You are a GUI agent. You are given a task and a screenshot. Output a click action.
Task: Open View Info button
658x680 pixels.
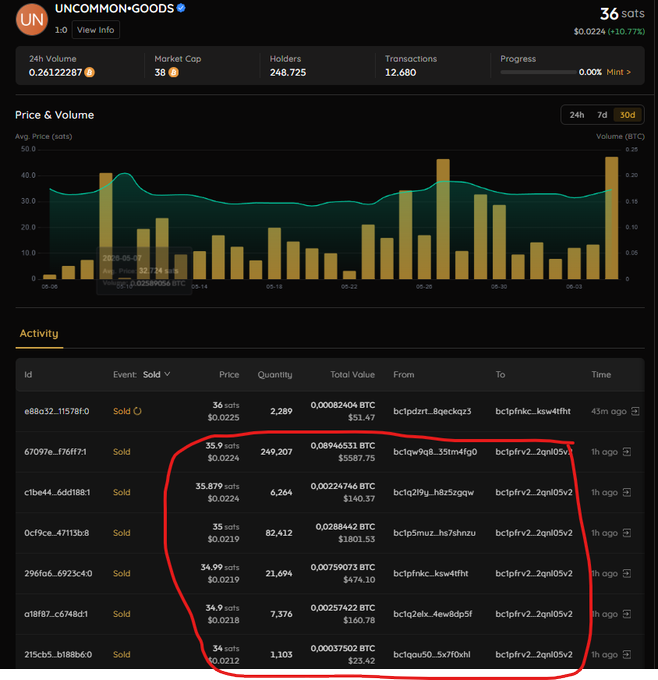(95, 30)
